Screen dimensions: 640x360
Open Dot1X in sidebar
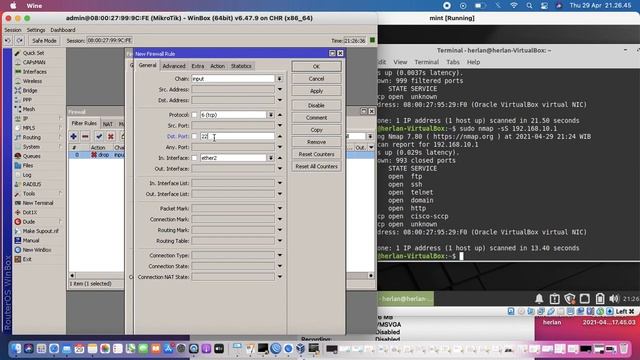(30, 213)
